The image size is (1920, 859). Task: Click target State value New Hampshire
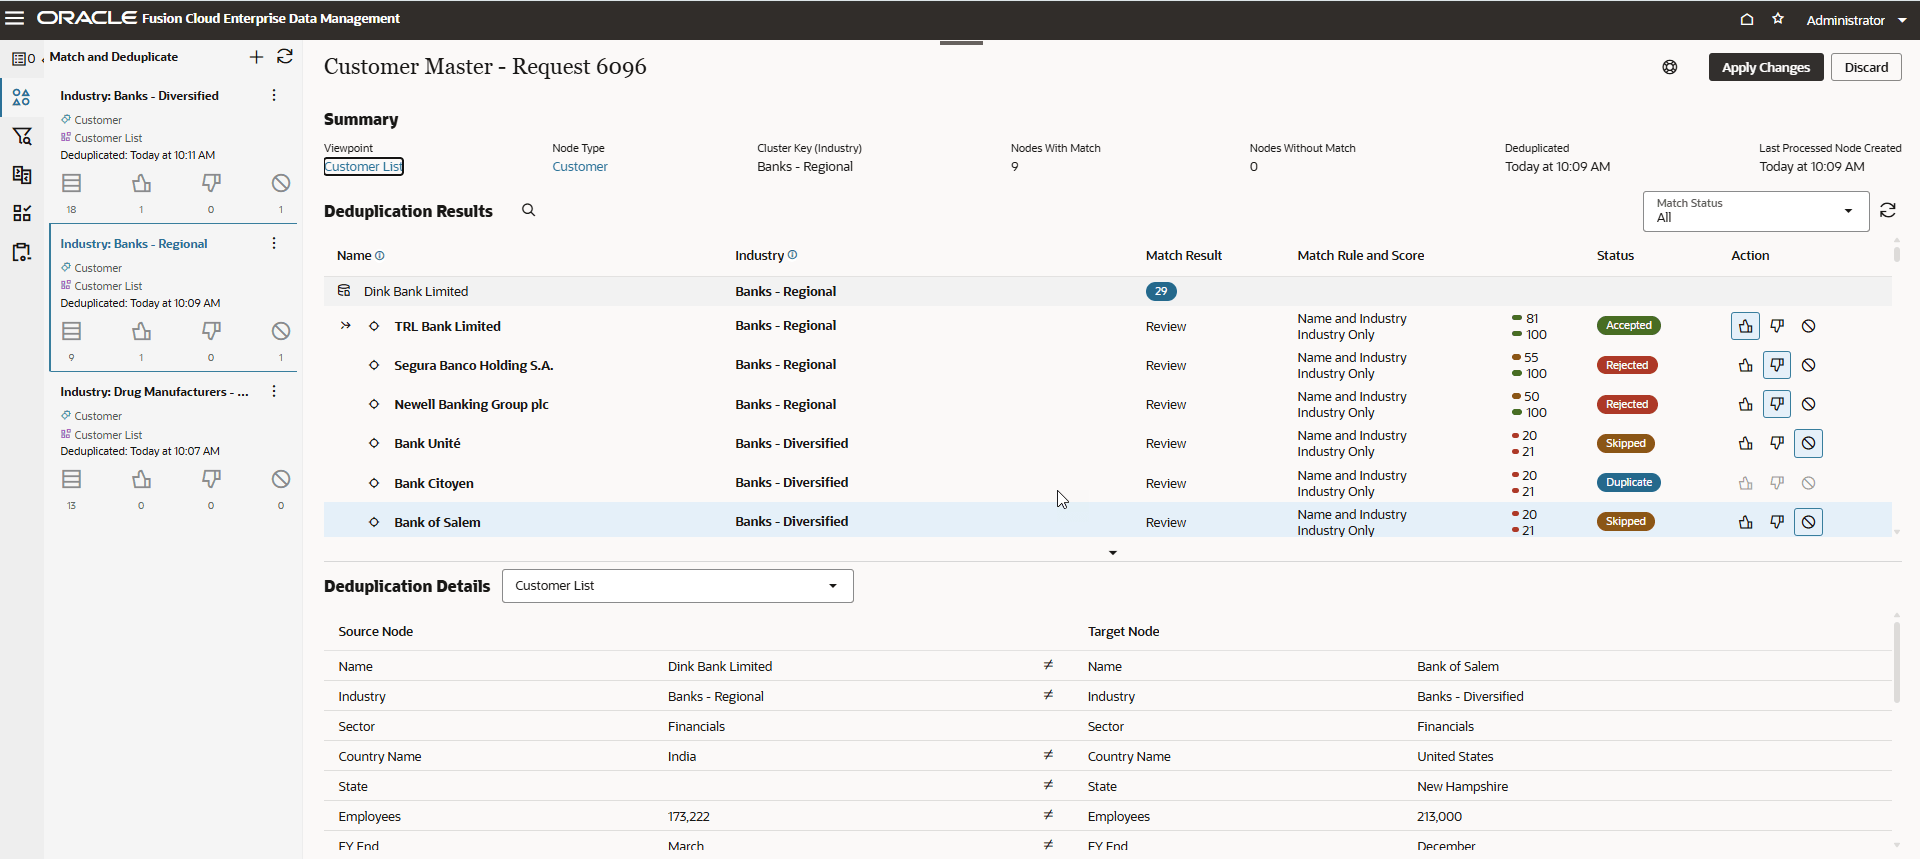click(1462, 787)
